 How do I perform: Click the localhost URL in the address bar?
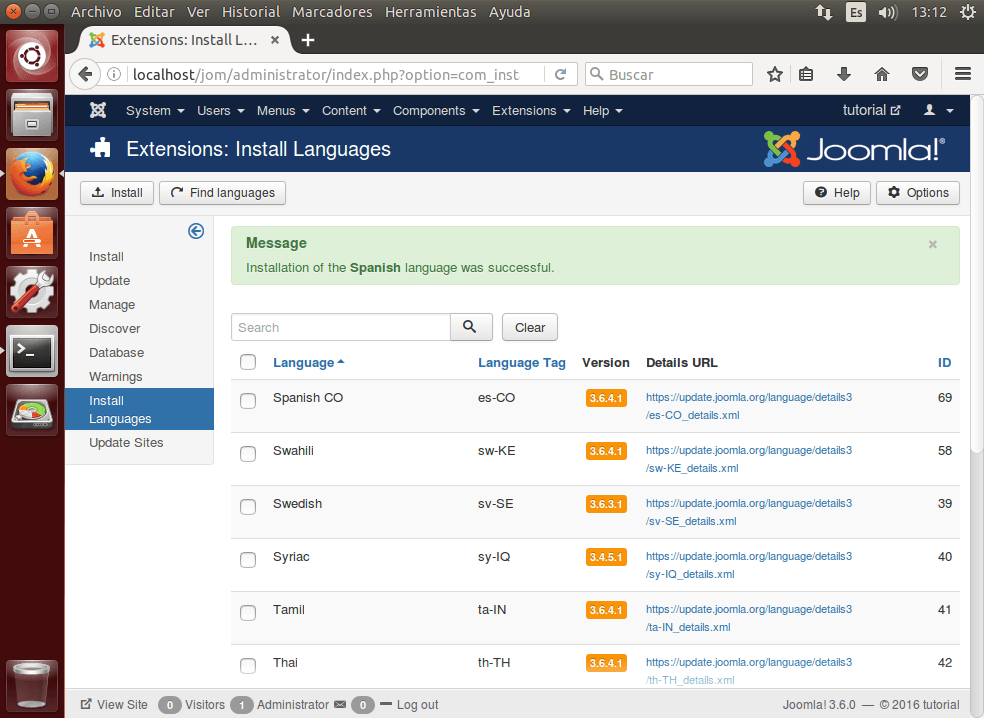pos(326,75)
